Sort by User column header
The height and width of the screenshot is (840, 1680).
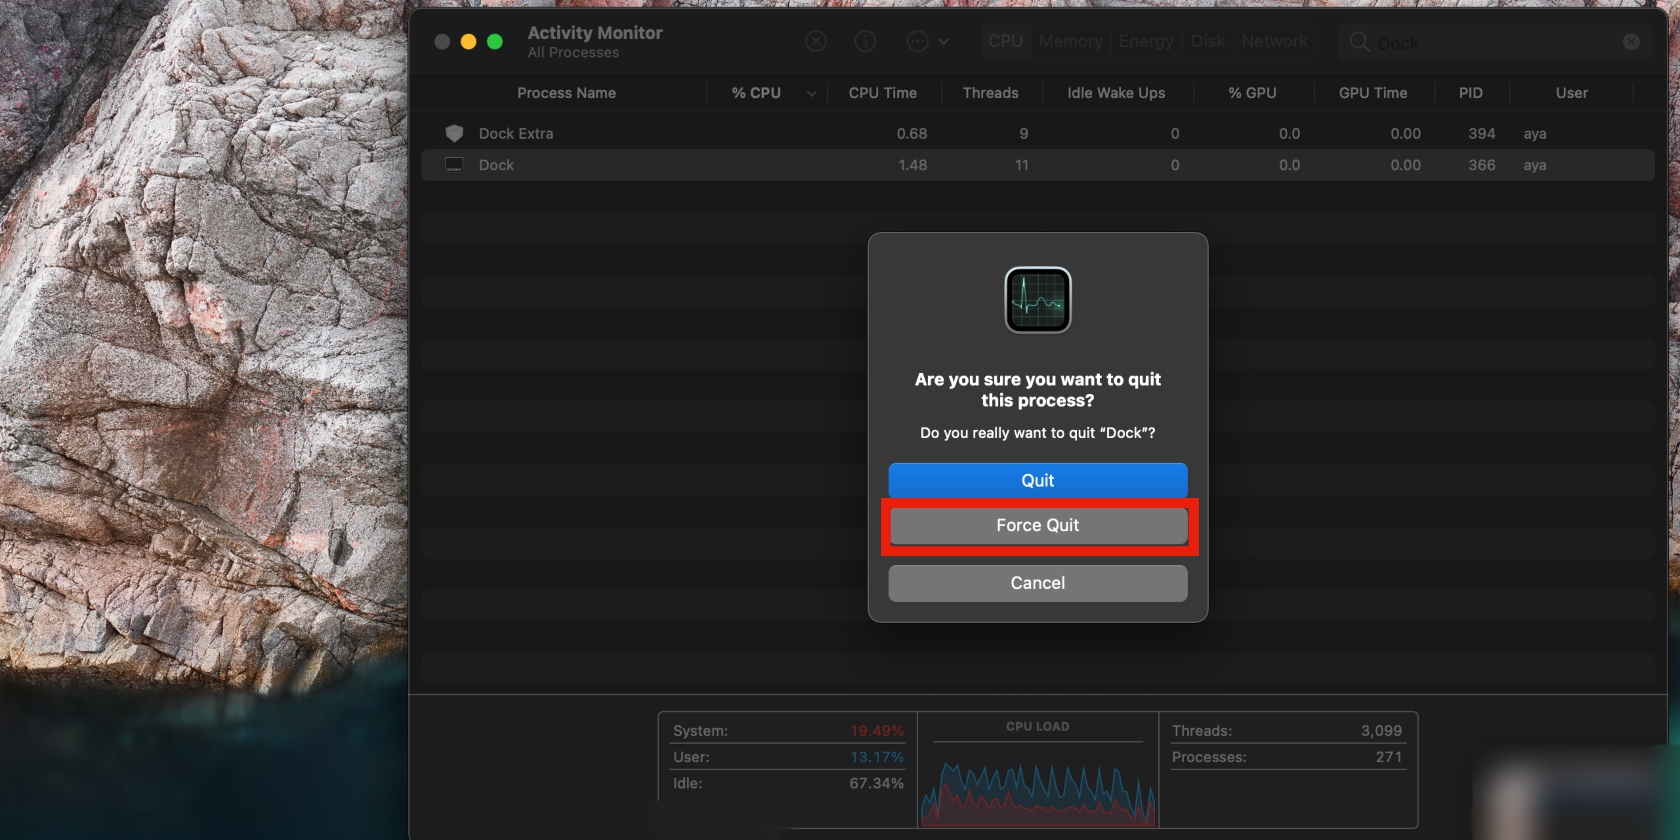pyautogui.click(x=1571, y=93)
